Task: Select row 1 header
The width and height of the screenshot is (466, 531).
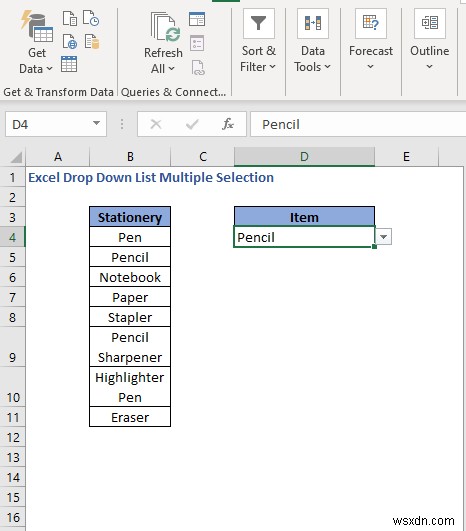Action: [13, 177]
